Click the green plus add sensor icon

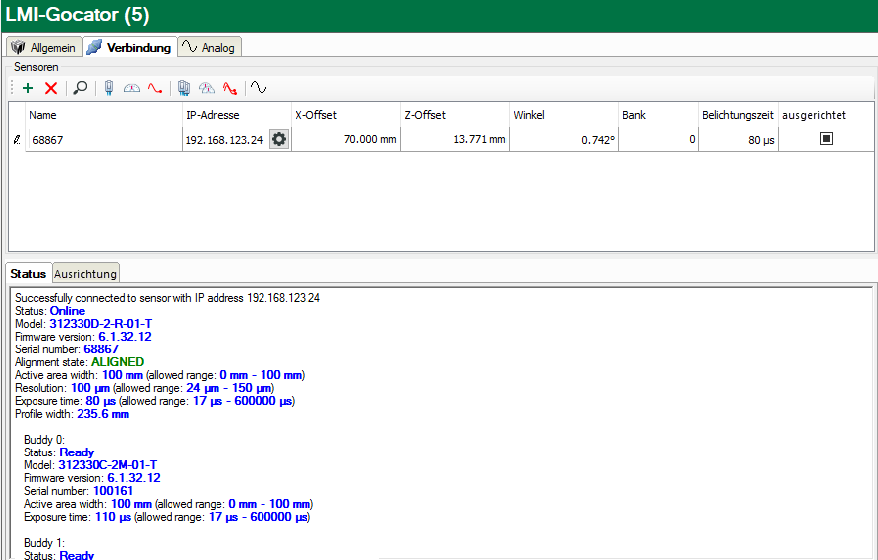tap(28, 88)
